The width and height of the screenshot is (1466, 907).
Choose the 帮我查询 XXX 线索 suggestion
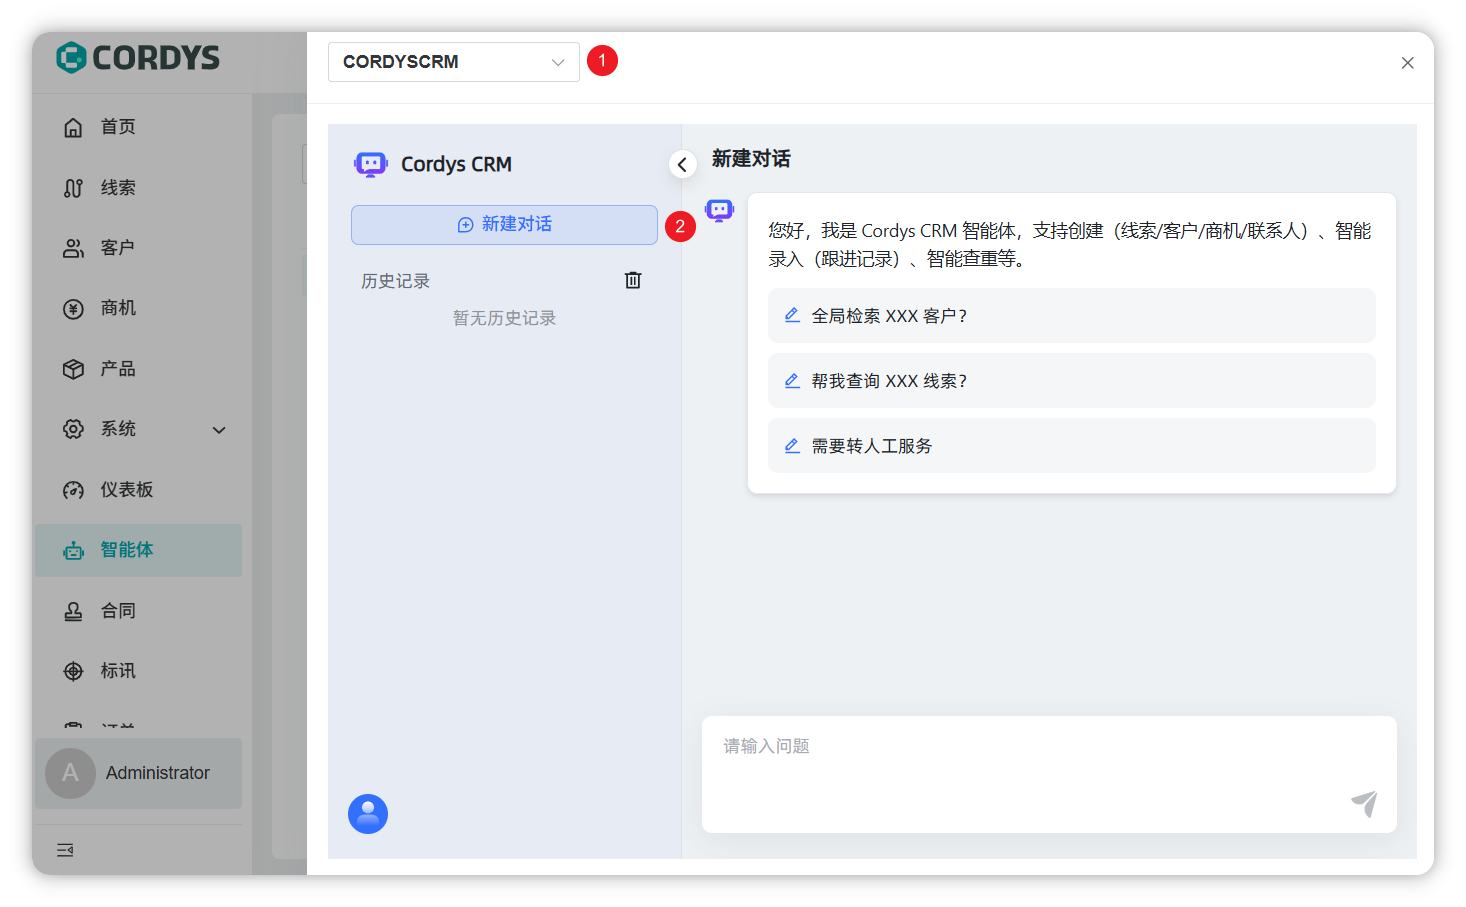1072,381
